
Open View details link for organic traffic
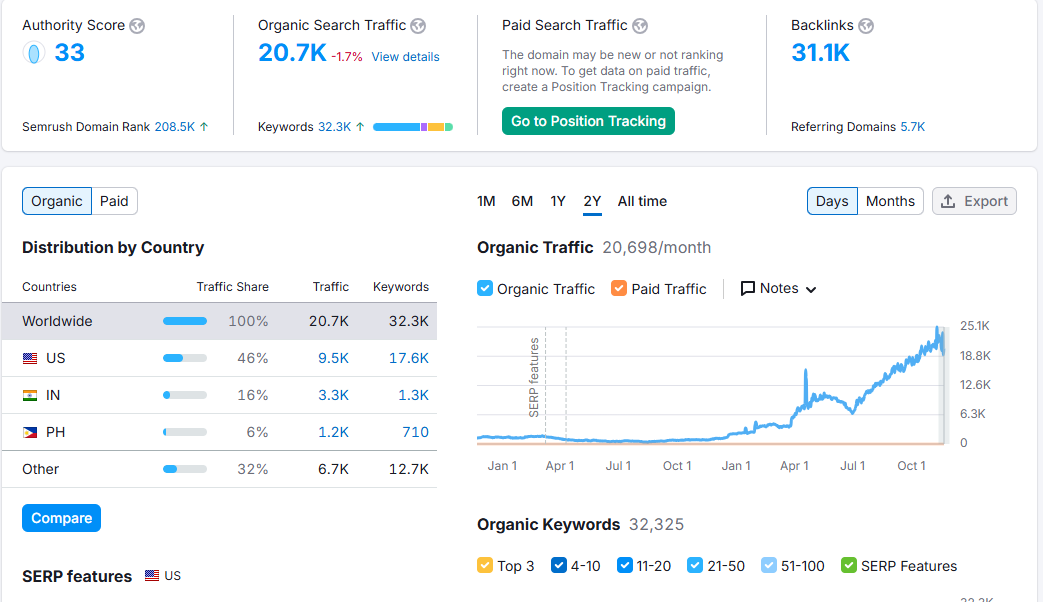click(405, 57)
